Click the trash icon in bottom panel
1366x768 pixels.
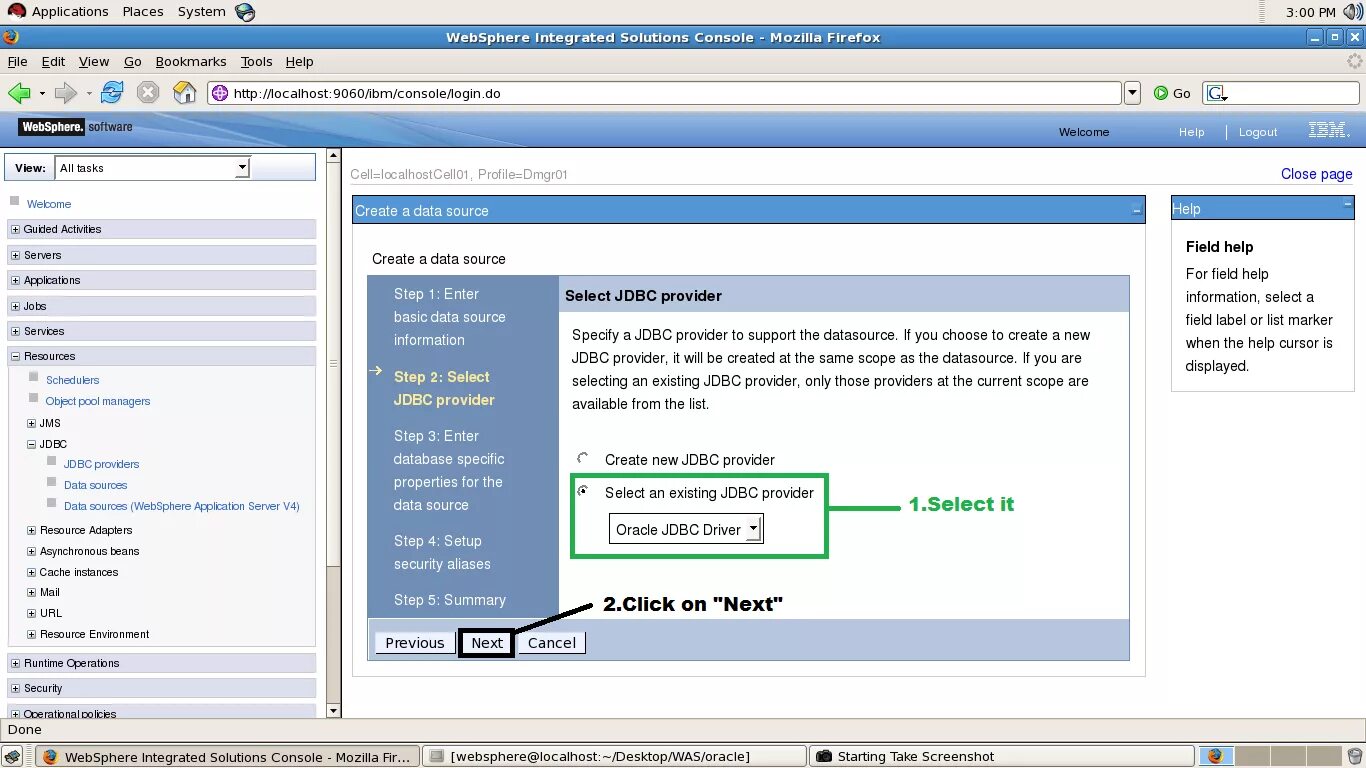click(1354, 757)
